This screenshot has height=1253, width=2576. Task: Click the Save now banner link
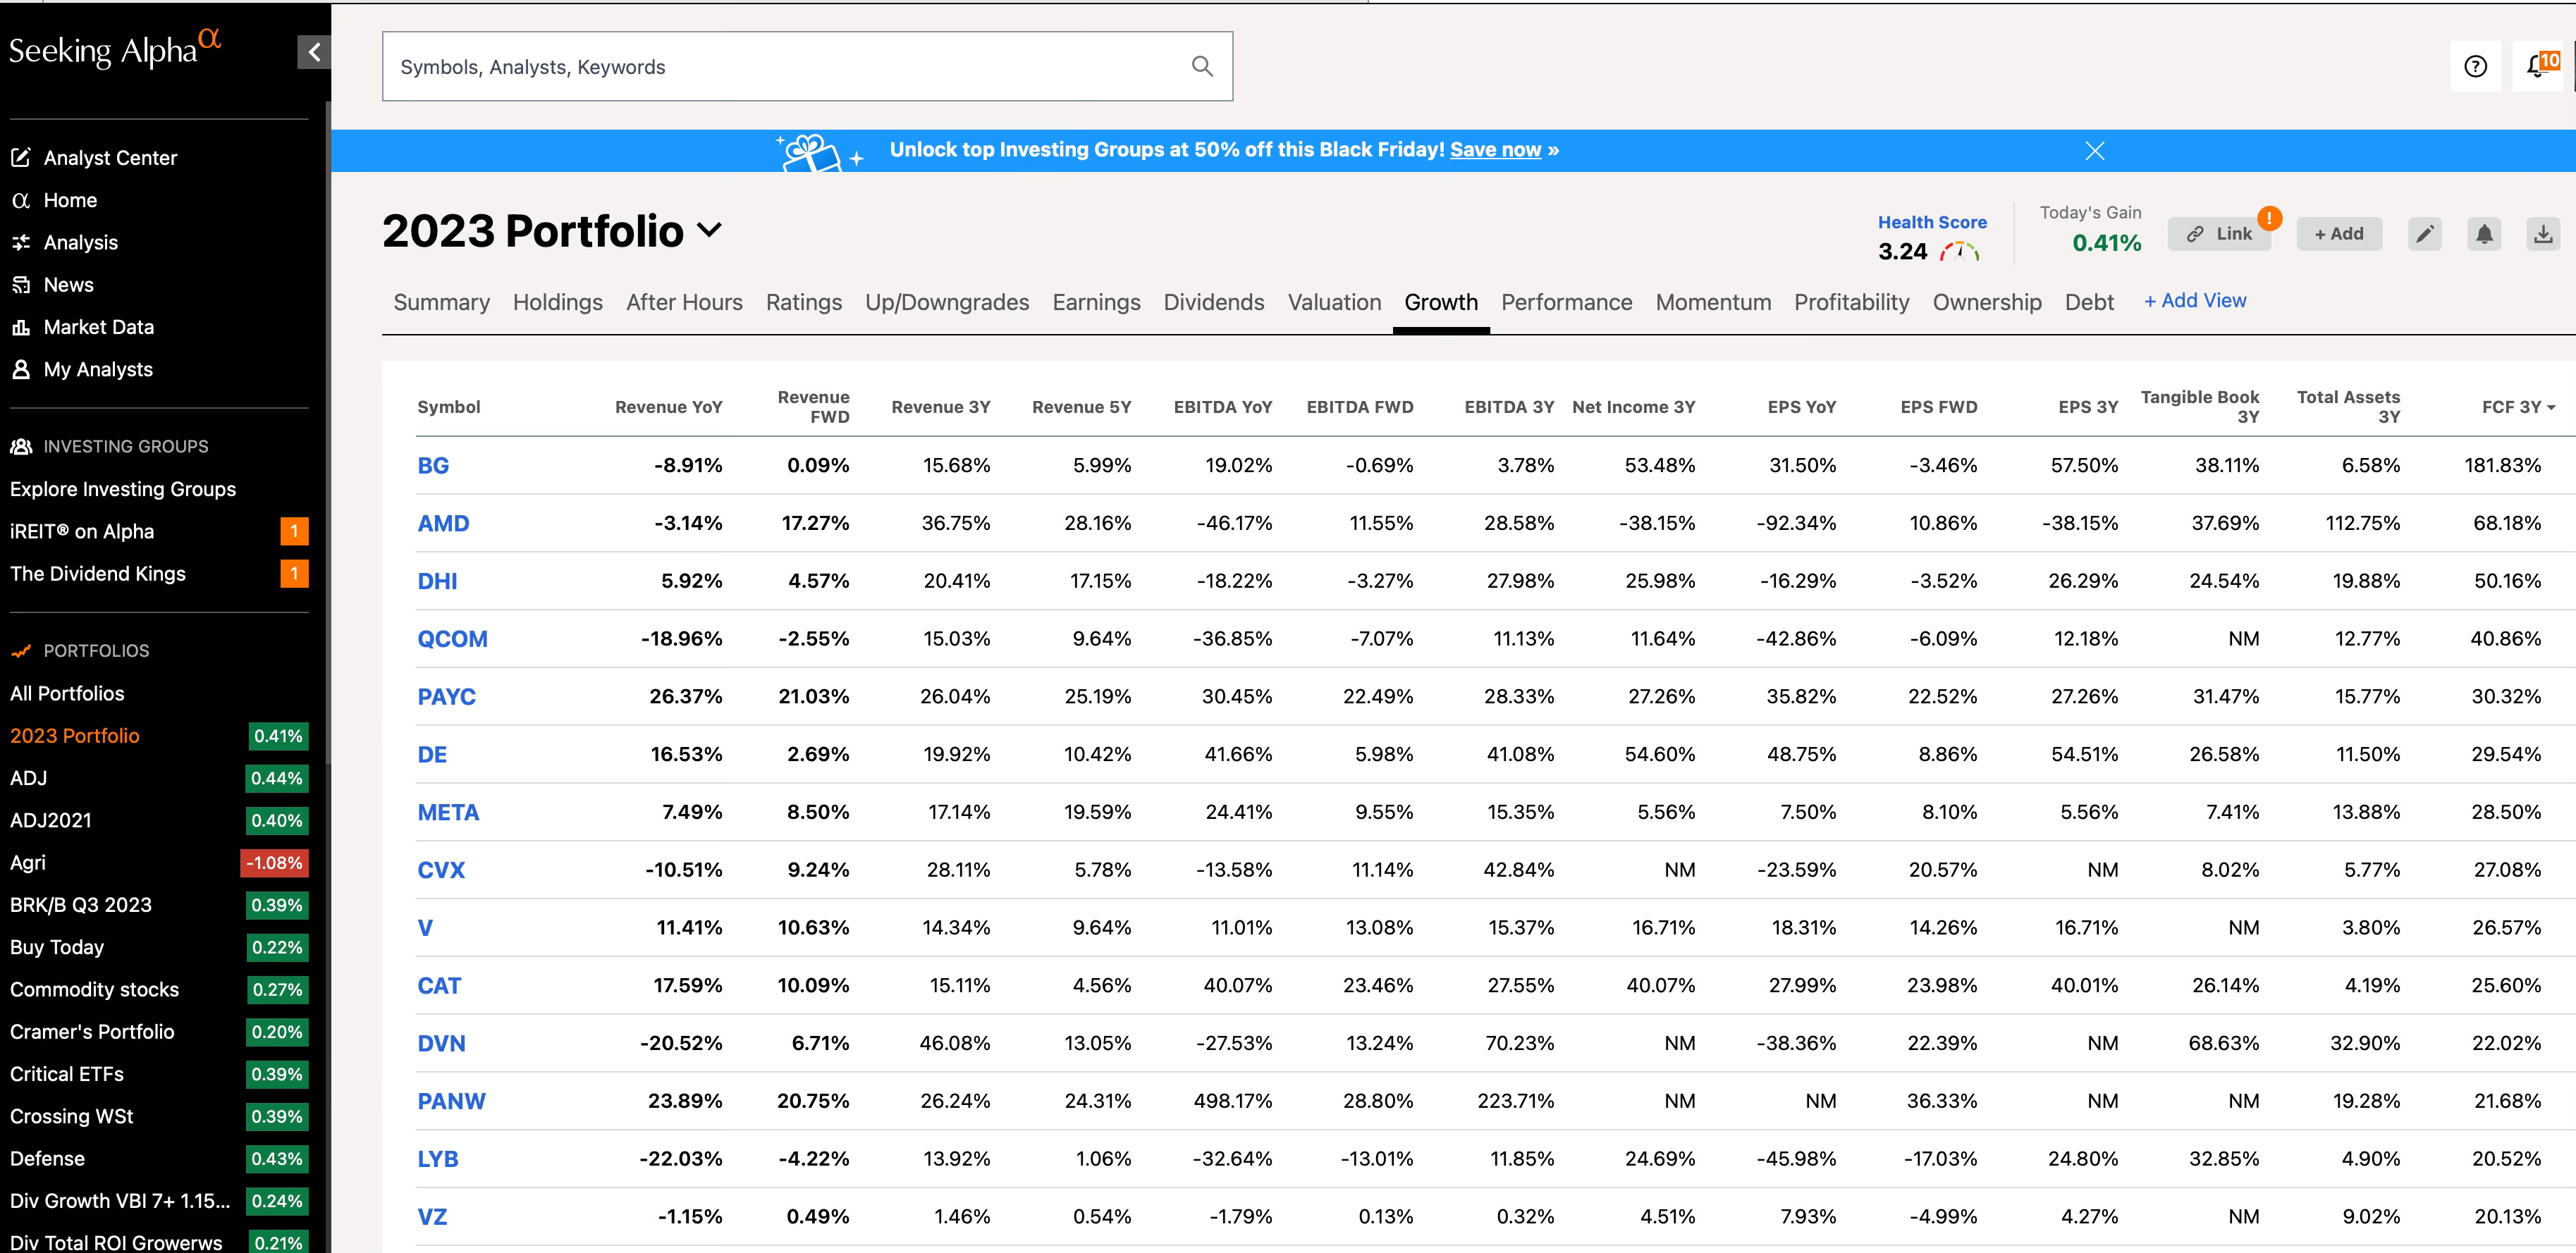coord(1495,150)
